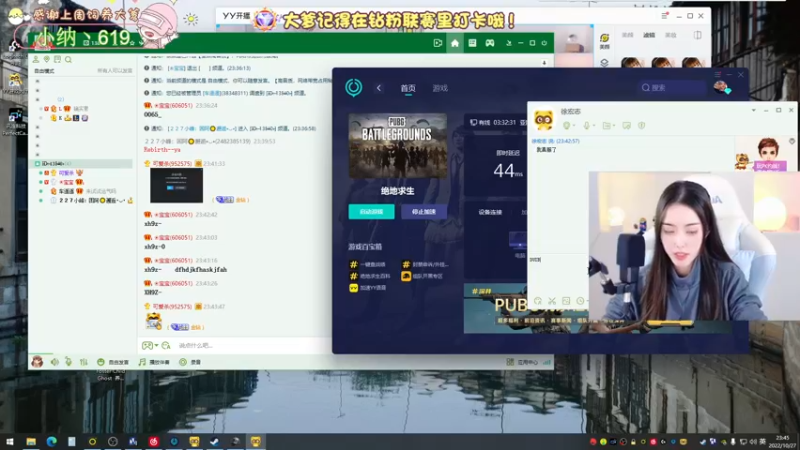This screenshot has height=450, width=800.
Task: Switch to the 游戏 tab in accelerator
Action: tap(440, 88)
